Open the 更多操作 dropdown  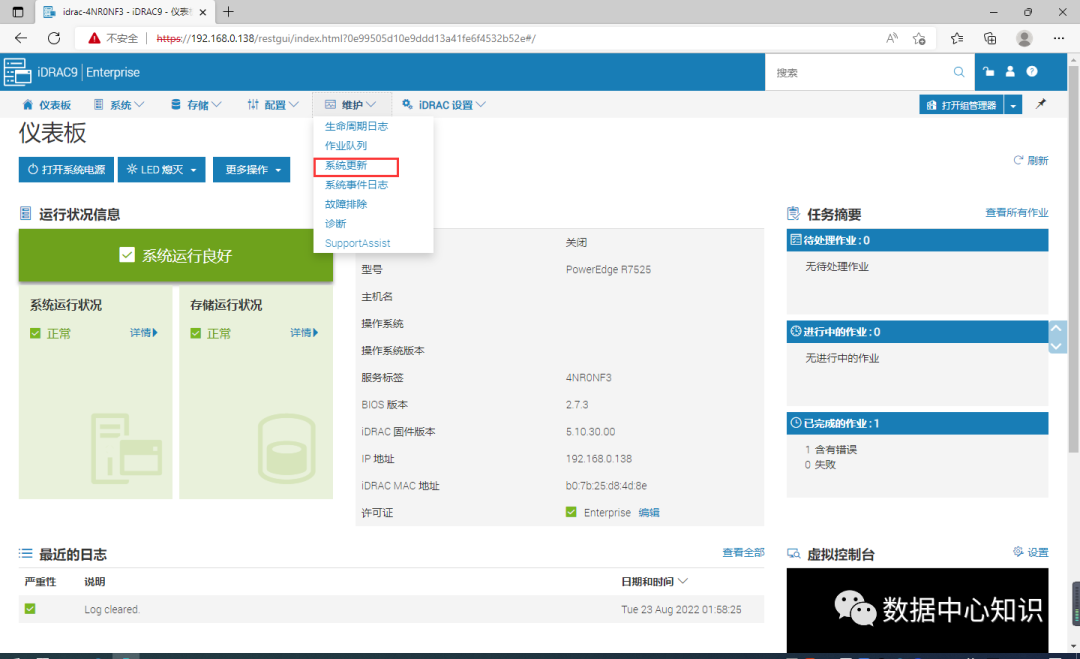251,169
